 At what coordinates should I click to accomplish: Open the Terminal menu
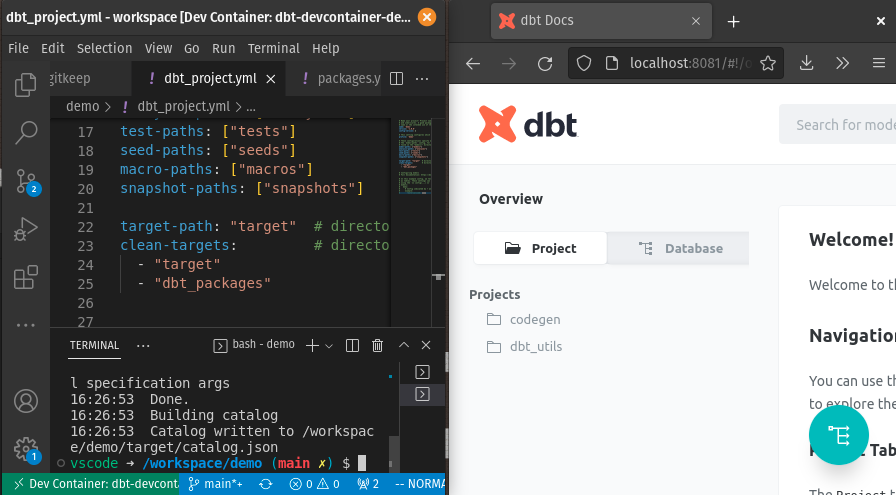click(274, 49)
